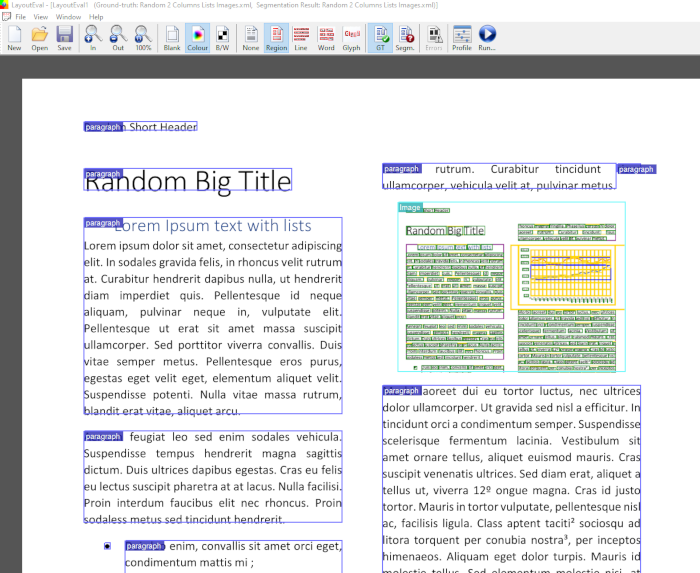Zoom out with the Out magnifier

(118, 38)
